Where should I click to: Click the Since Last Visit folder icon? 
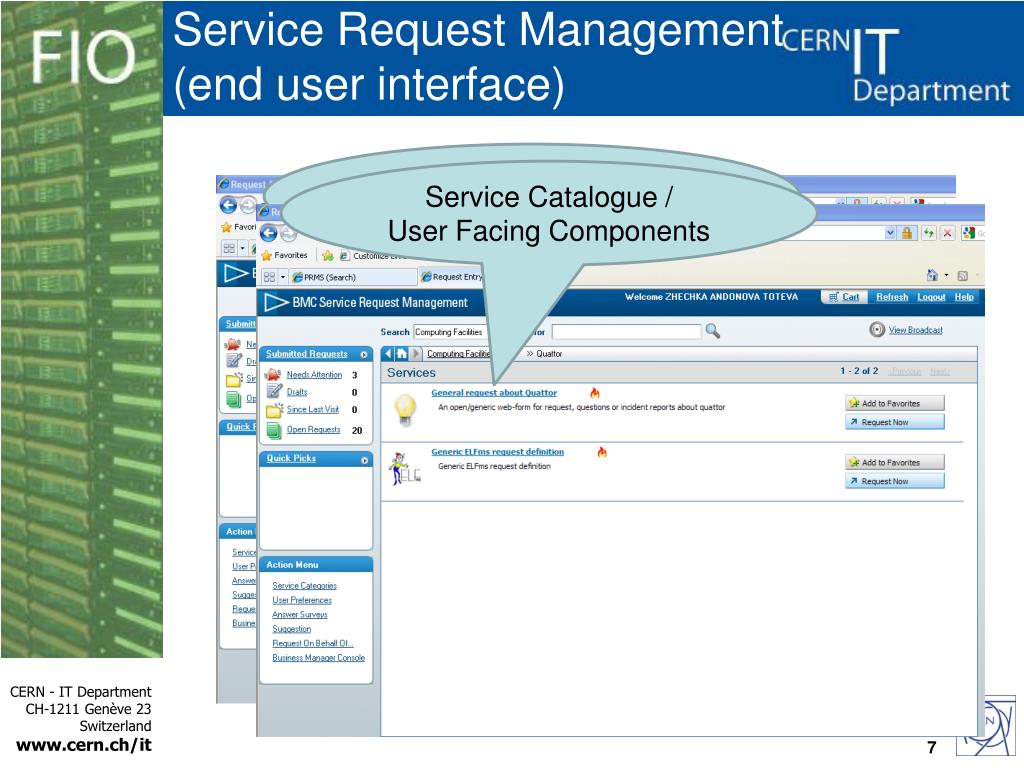[x=274, y=410]
